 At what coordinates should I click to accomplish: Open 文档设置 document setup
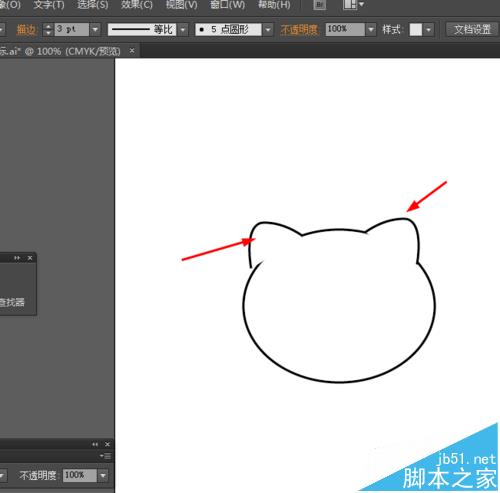(x=472, y=29)
